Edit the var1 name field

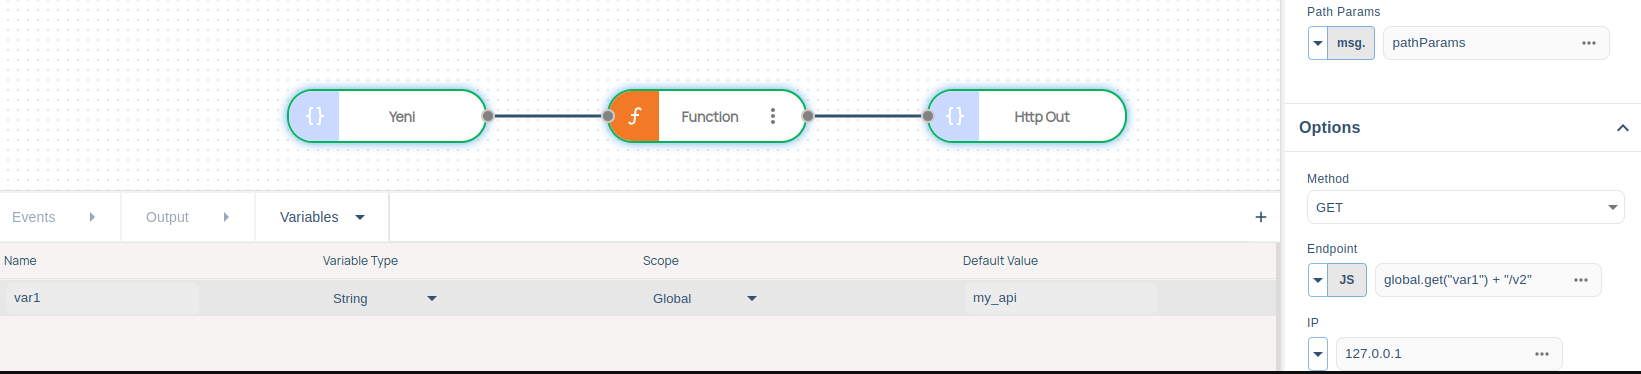point(102,298)
